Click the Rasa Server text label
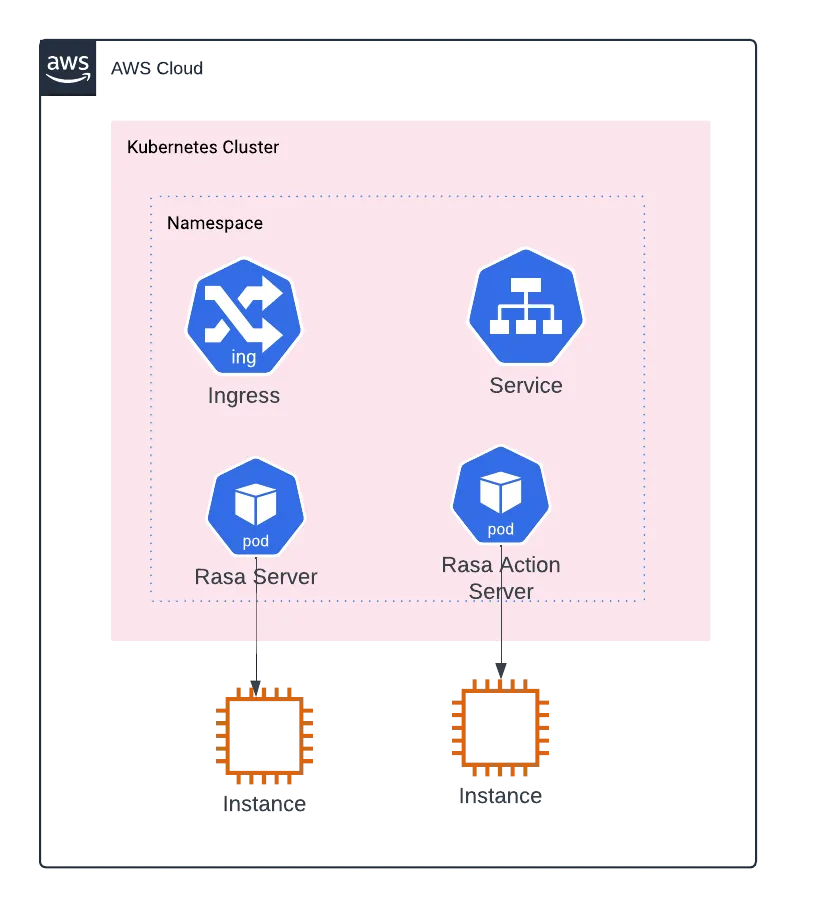This screenshot has height=908, width=833. [x=256, y=577]
